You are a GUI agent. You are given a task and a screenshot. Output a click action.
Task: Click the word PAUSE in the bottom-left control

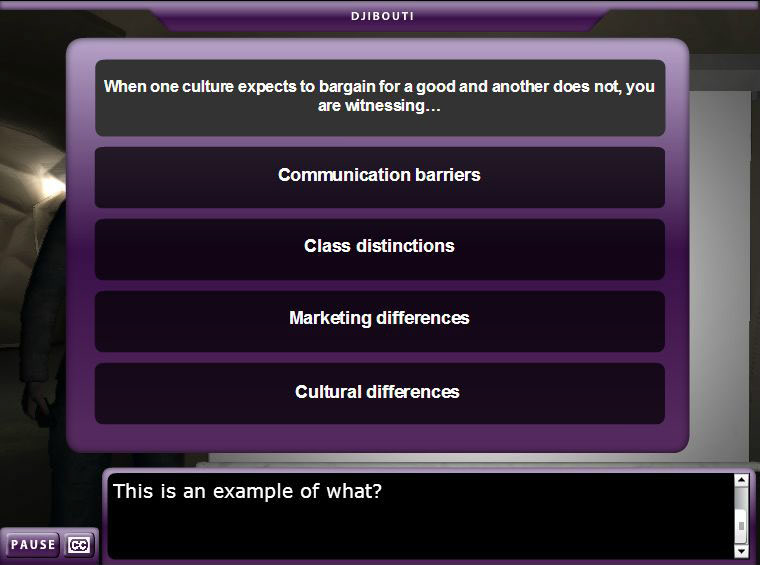point(33,545)
